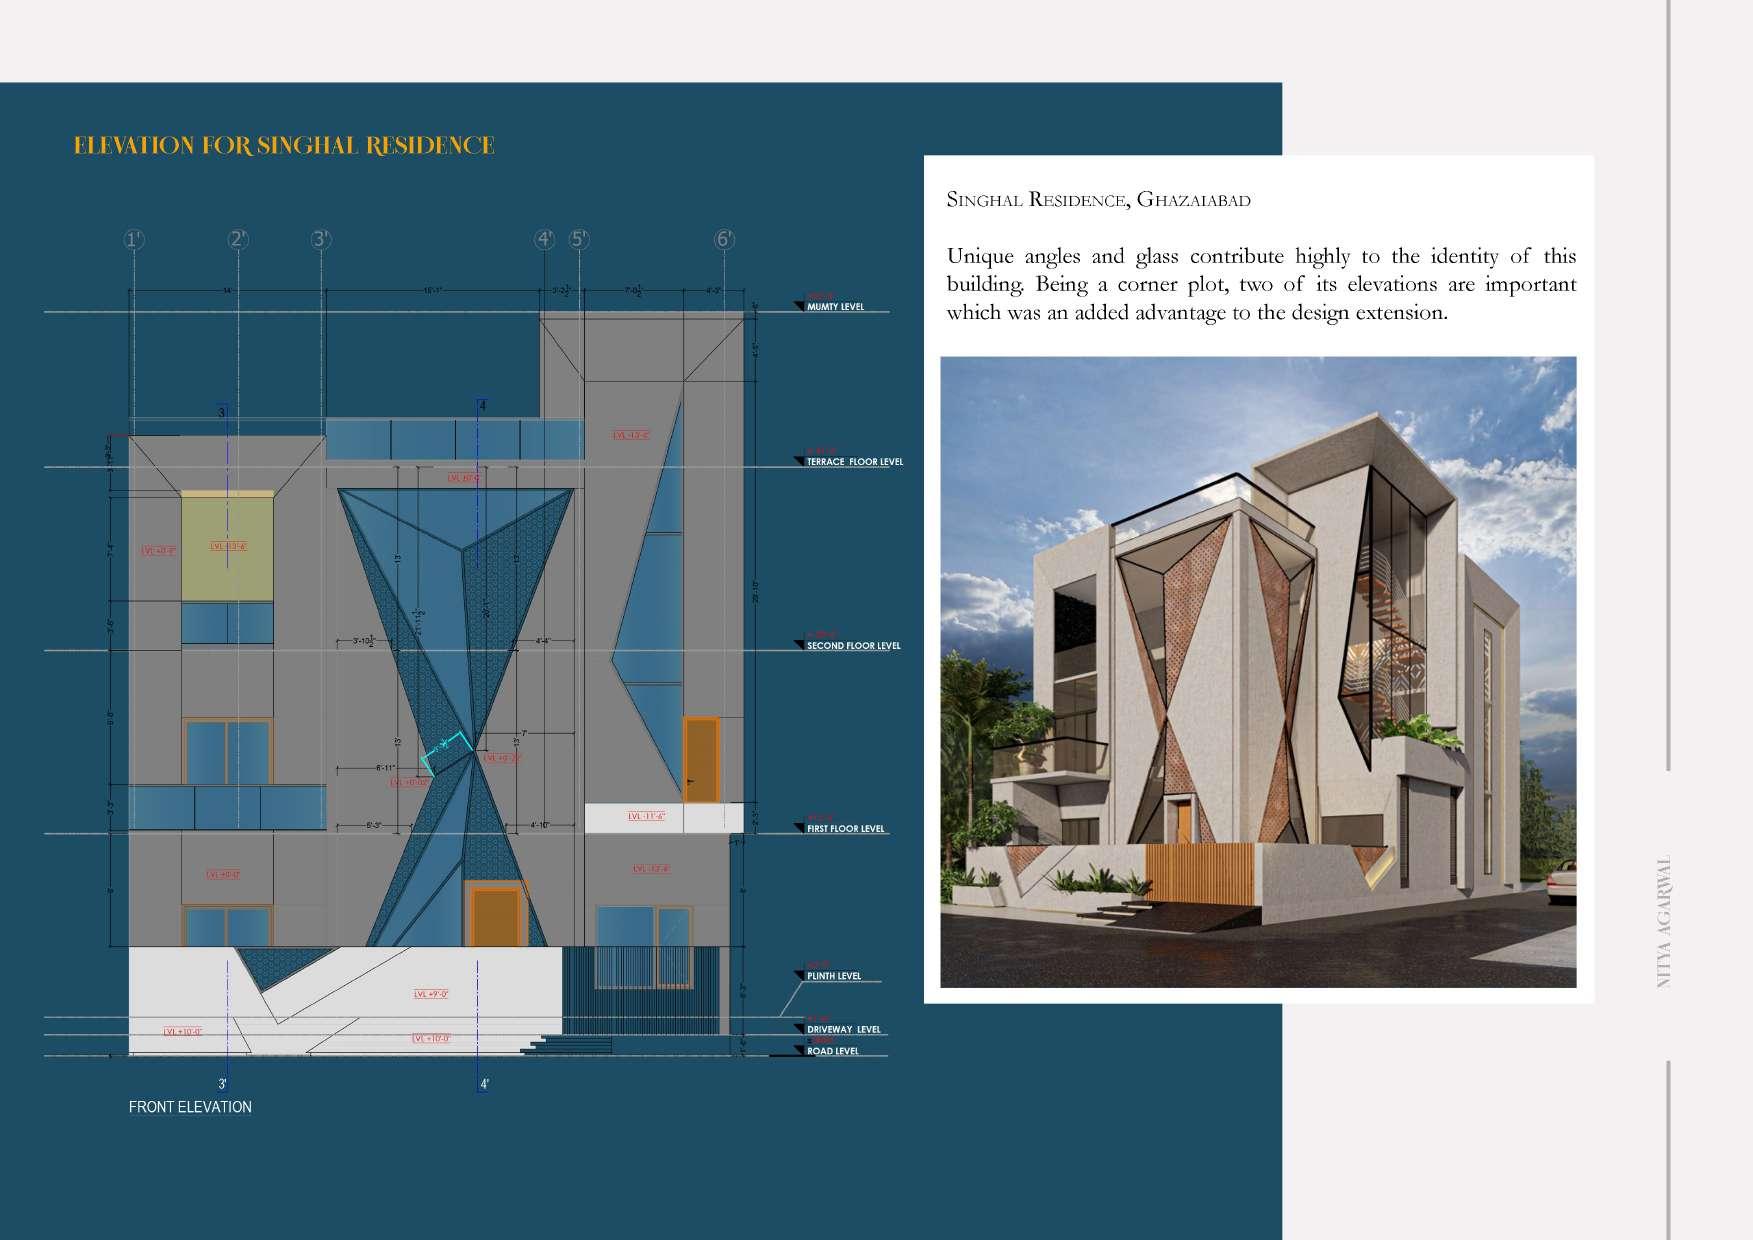Image resolution: width=1753 pixels, height=1240 pixels.
Task: Click the orange ground-floor entrance door in the drawing
Action: [495, 917]
